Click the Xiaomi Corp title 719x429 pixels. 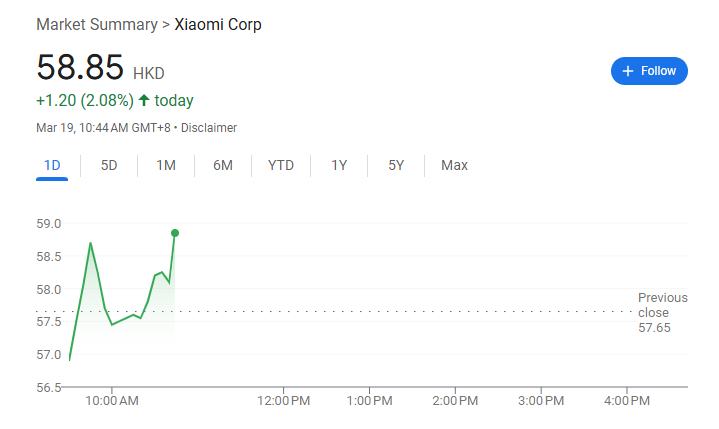(x=218, y=24)
